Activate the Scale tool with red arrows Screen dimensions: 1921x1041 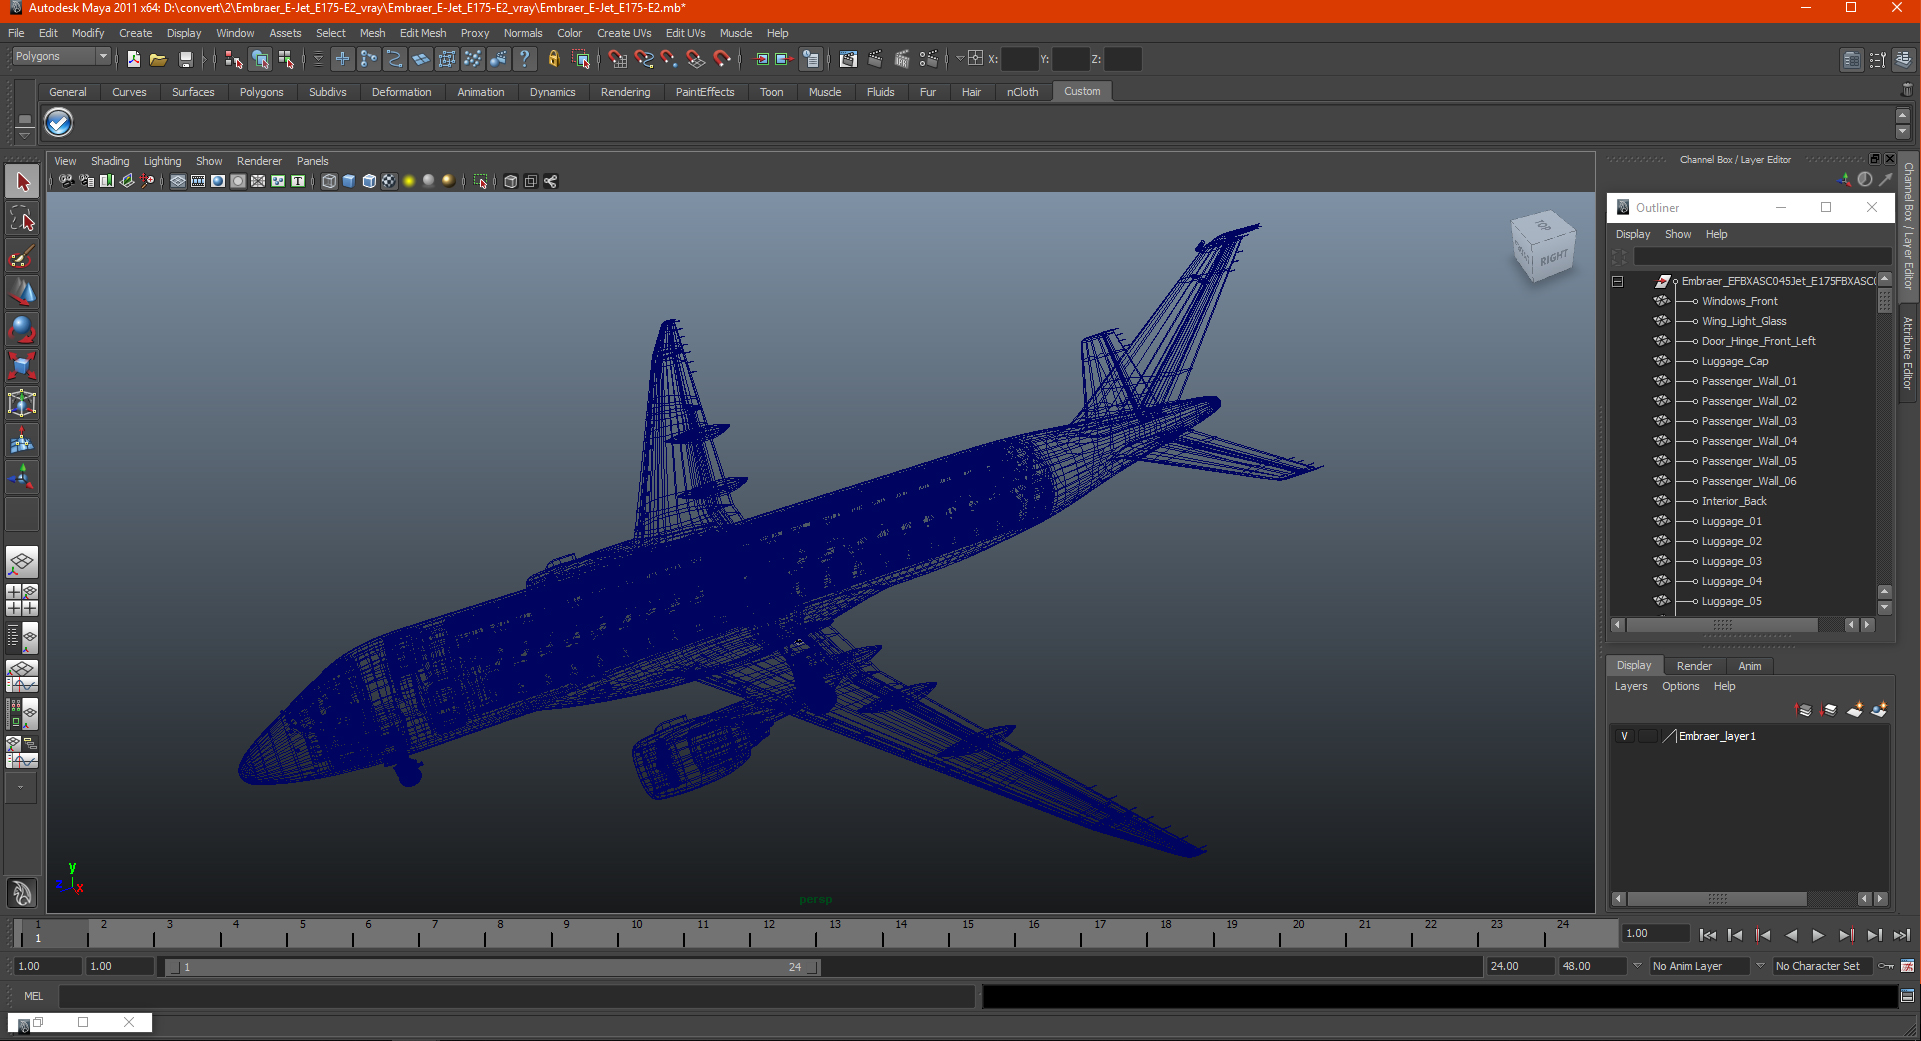click(22, 366)
